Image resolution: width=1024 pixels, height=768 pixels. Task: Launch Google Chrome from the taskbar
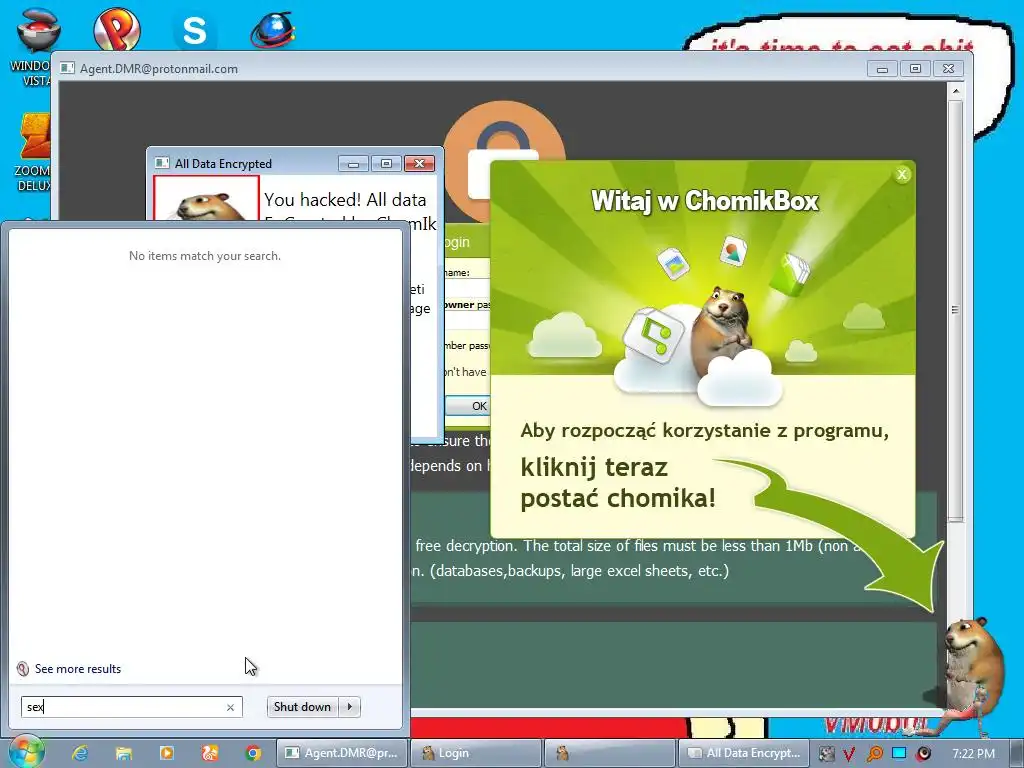click(x=253, y=753)
